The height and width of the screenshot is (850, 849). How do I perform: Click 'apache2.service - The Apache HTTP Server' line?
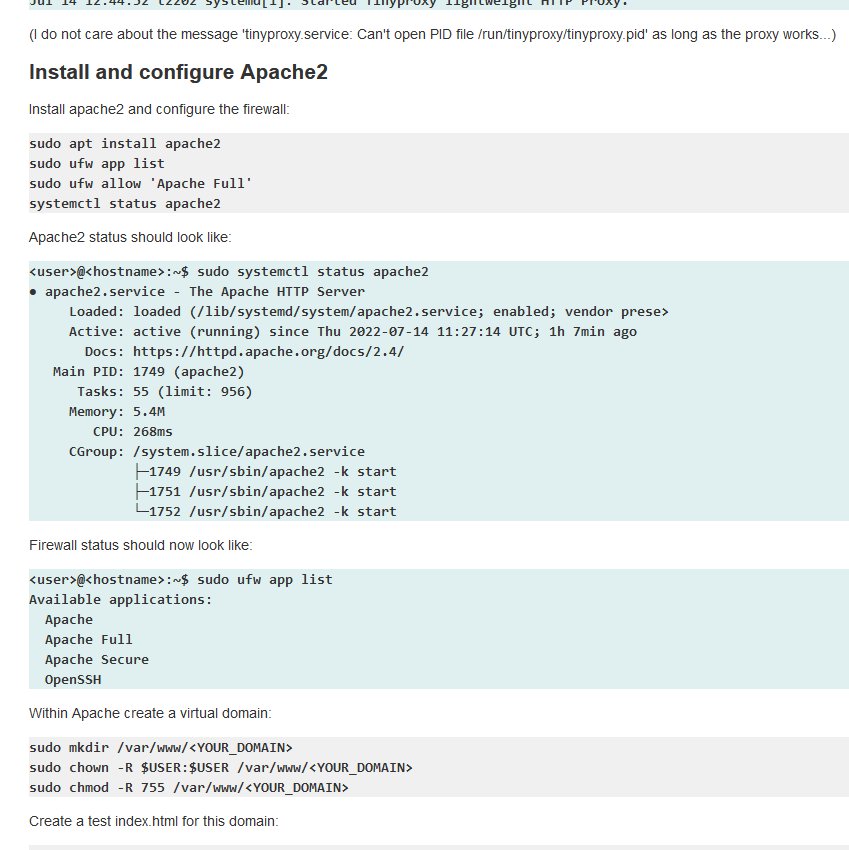coord(197,292)
